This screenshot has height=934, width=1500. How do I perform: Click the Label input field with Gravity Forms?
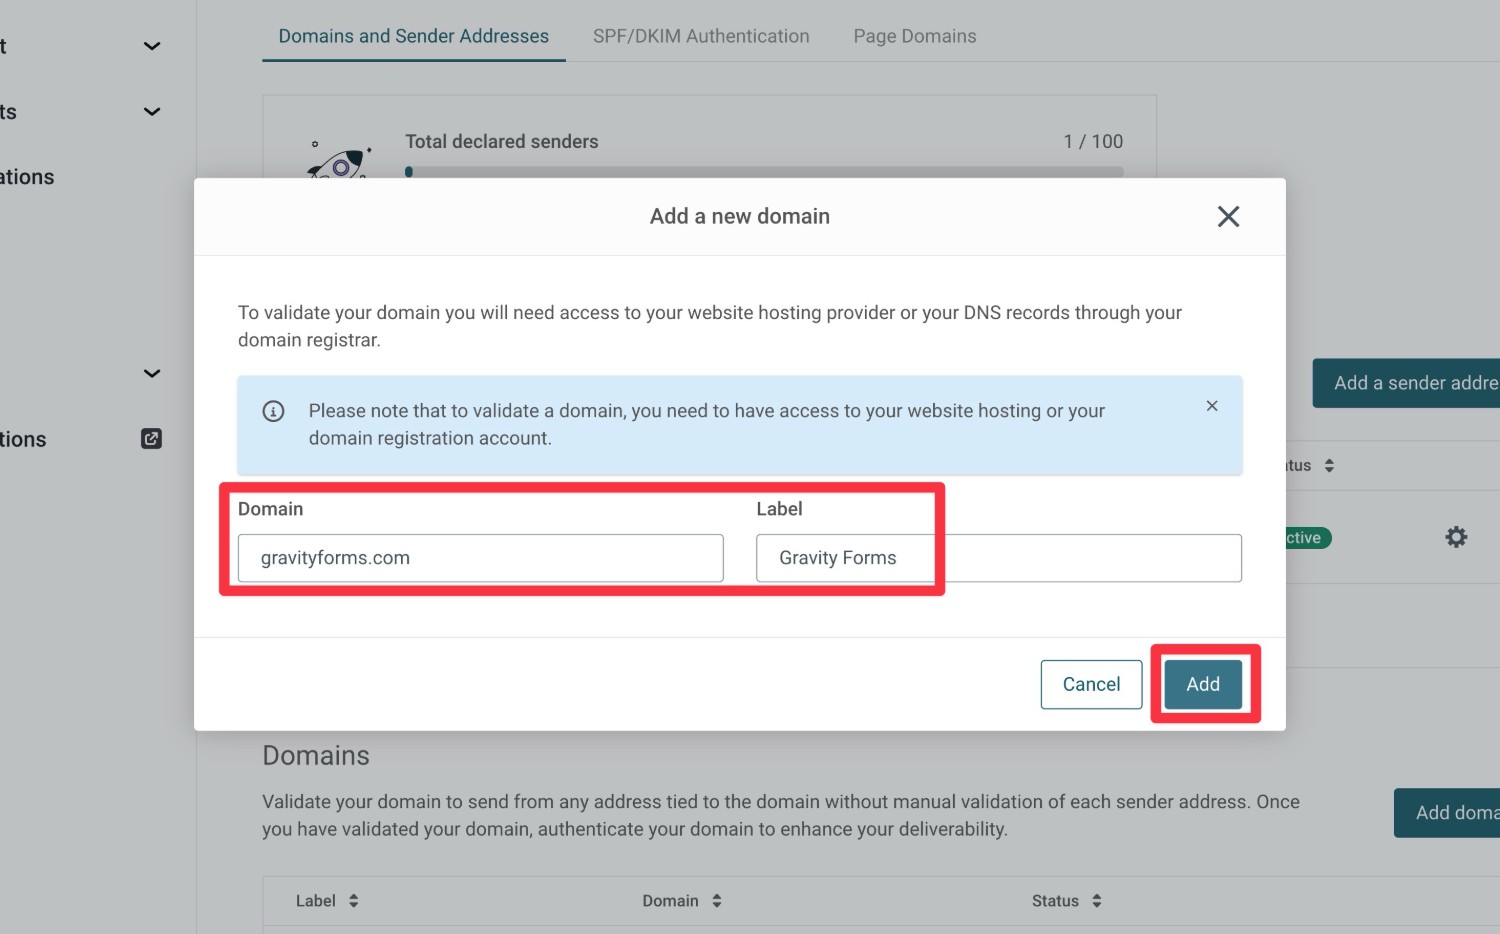(x=999, y=558)
